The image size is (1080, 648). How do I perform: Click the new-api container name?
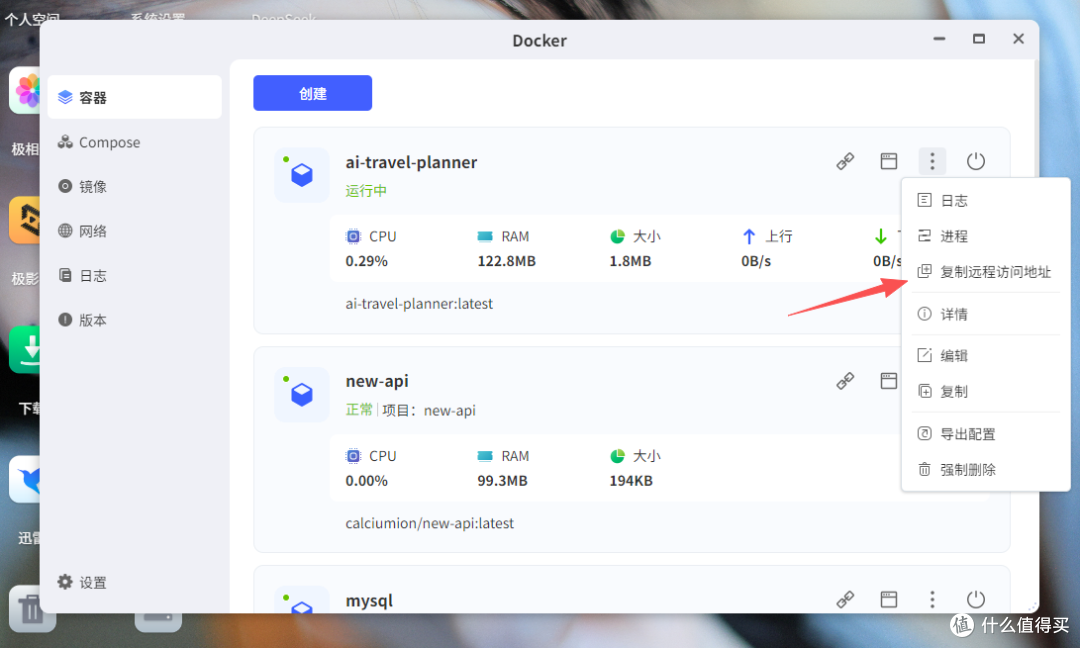point(377,382)
